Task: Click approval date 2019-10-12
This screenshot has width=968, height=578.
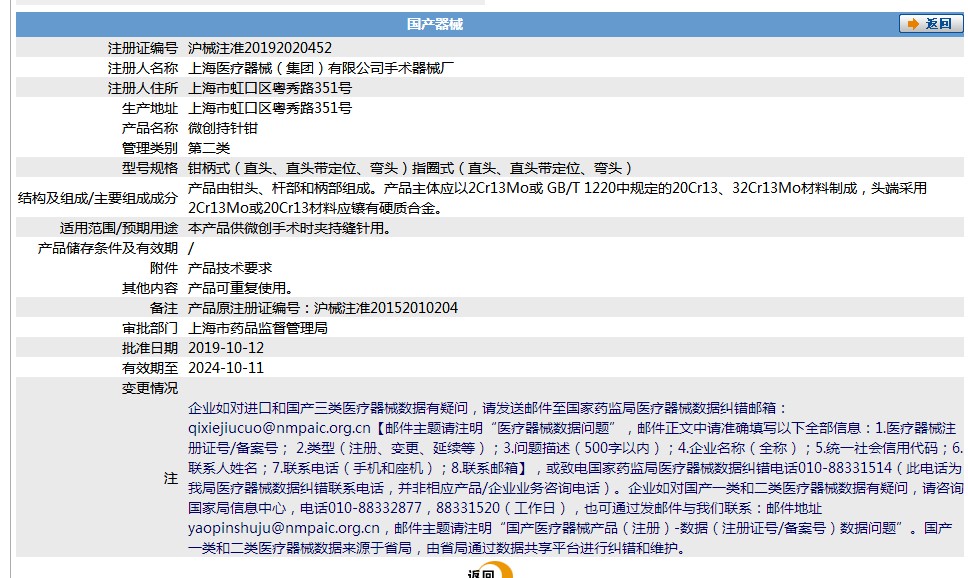Action: [x=226, y=348]
